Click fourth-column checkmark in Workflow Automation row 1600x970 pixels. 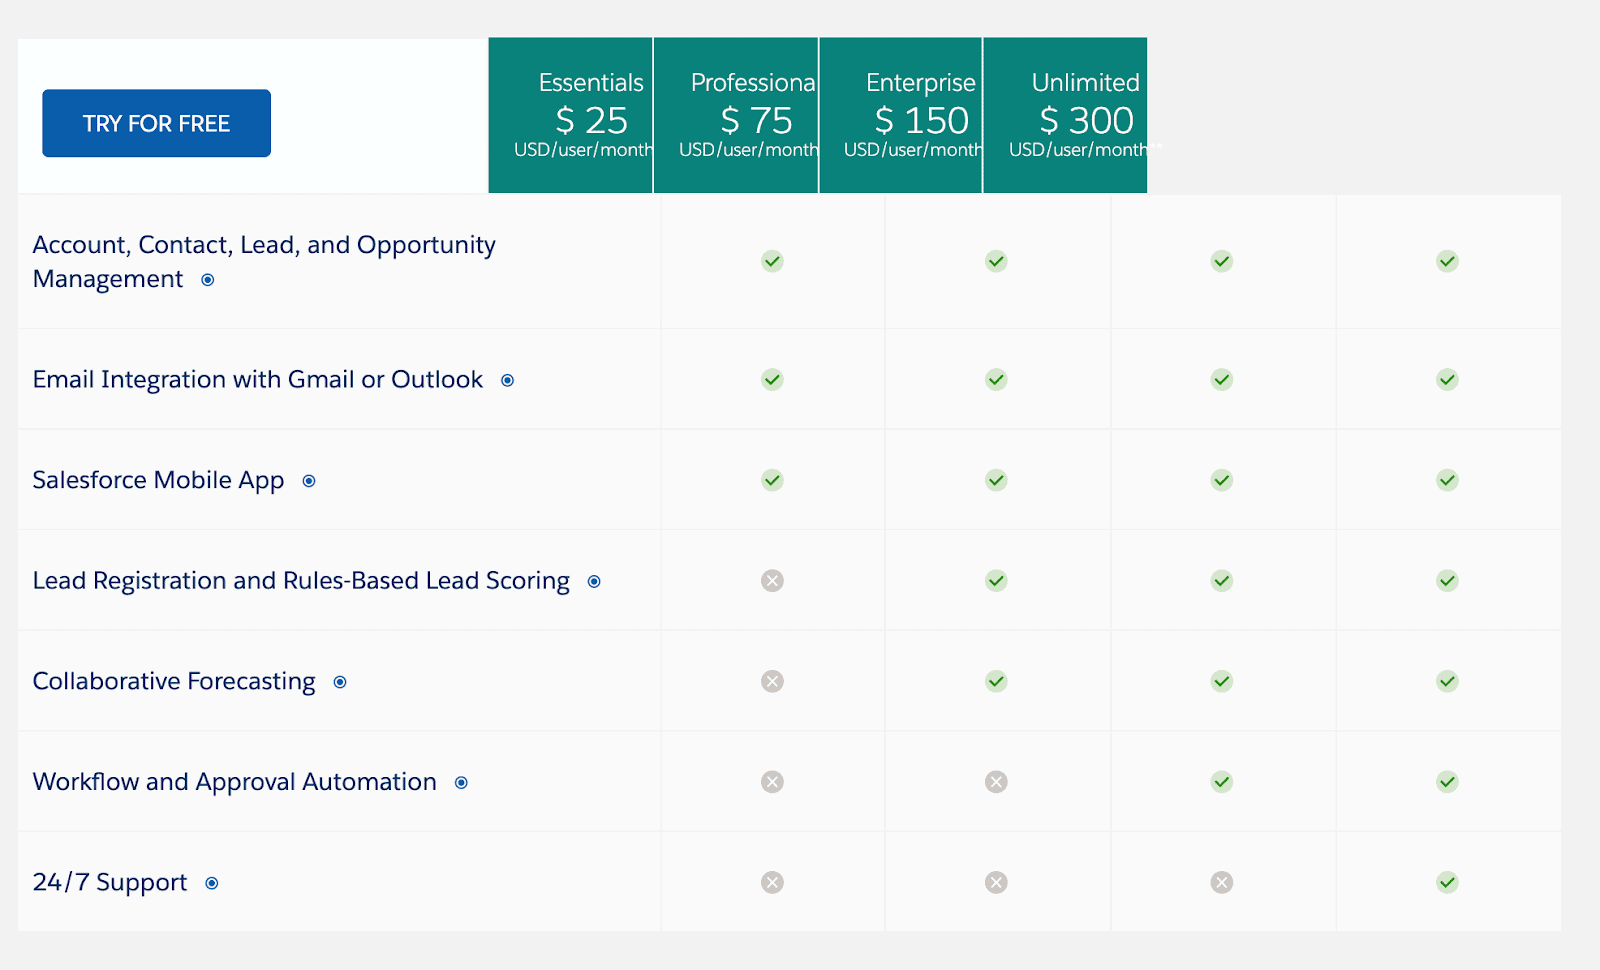[1447, 781]
